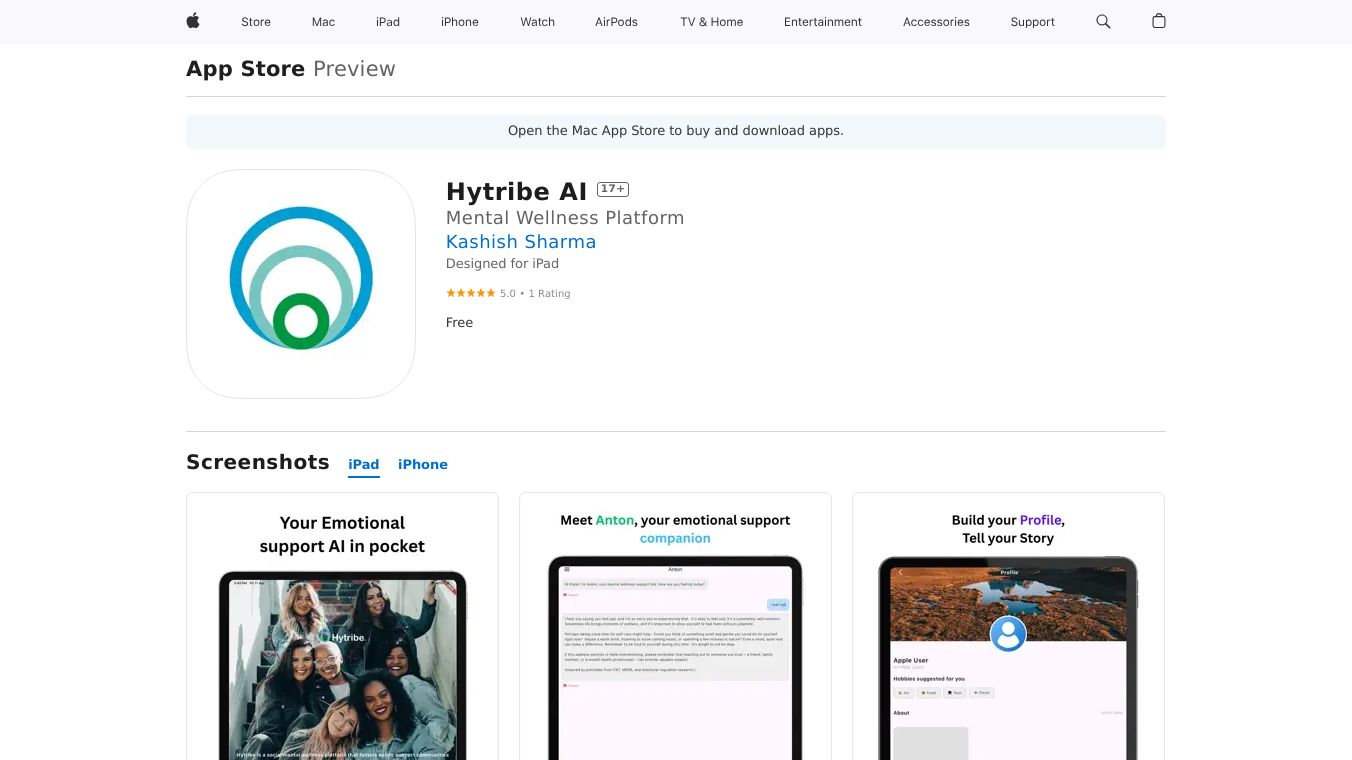The width and height of the screenshot is (1352, 760).
Task: View the 'Build your Profile' screenshot
Action: [x=1008, y=626]
